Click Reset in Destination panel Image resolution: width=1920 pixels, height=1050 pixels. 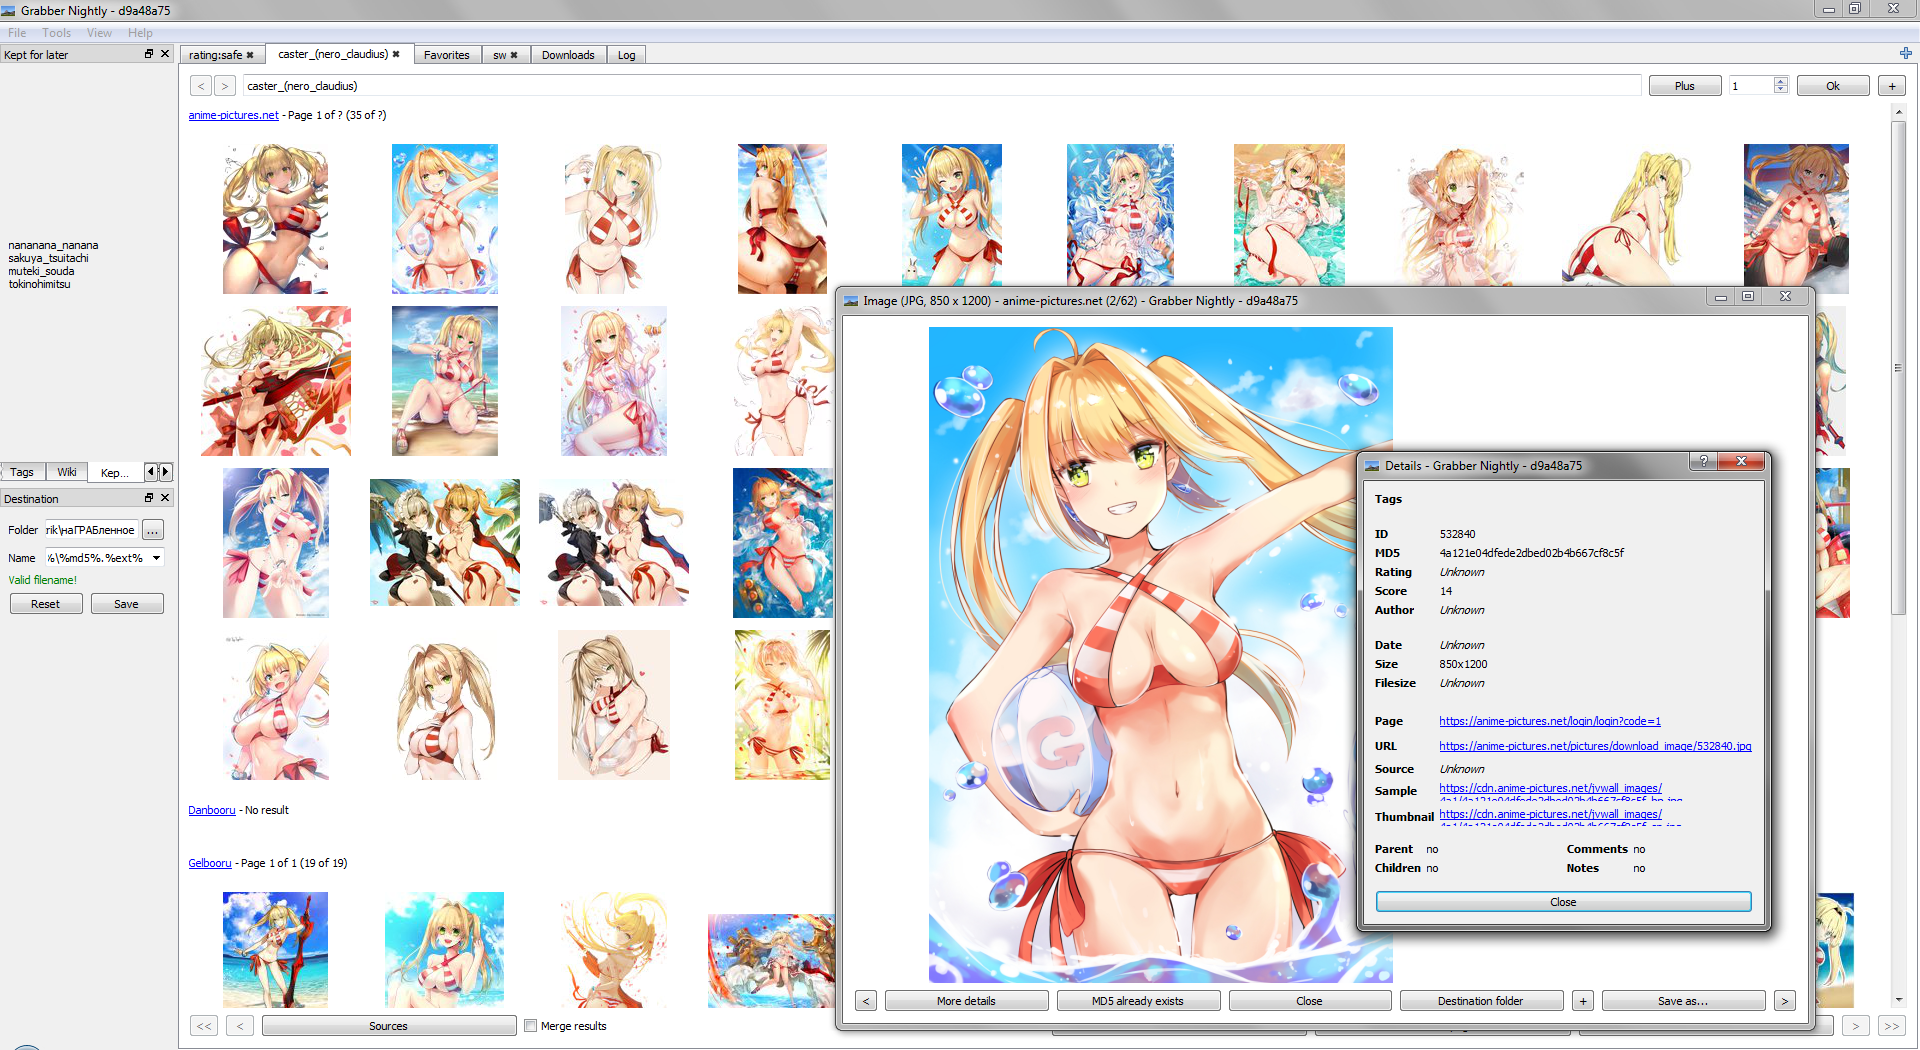click(46, 604)
